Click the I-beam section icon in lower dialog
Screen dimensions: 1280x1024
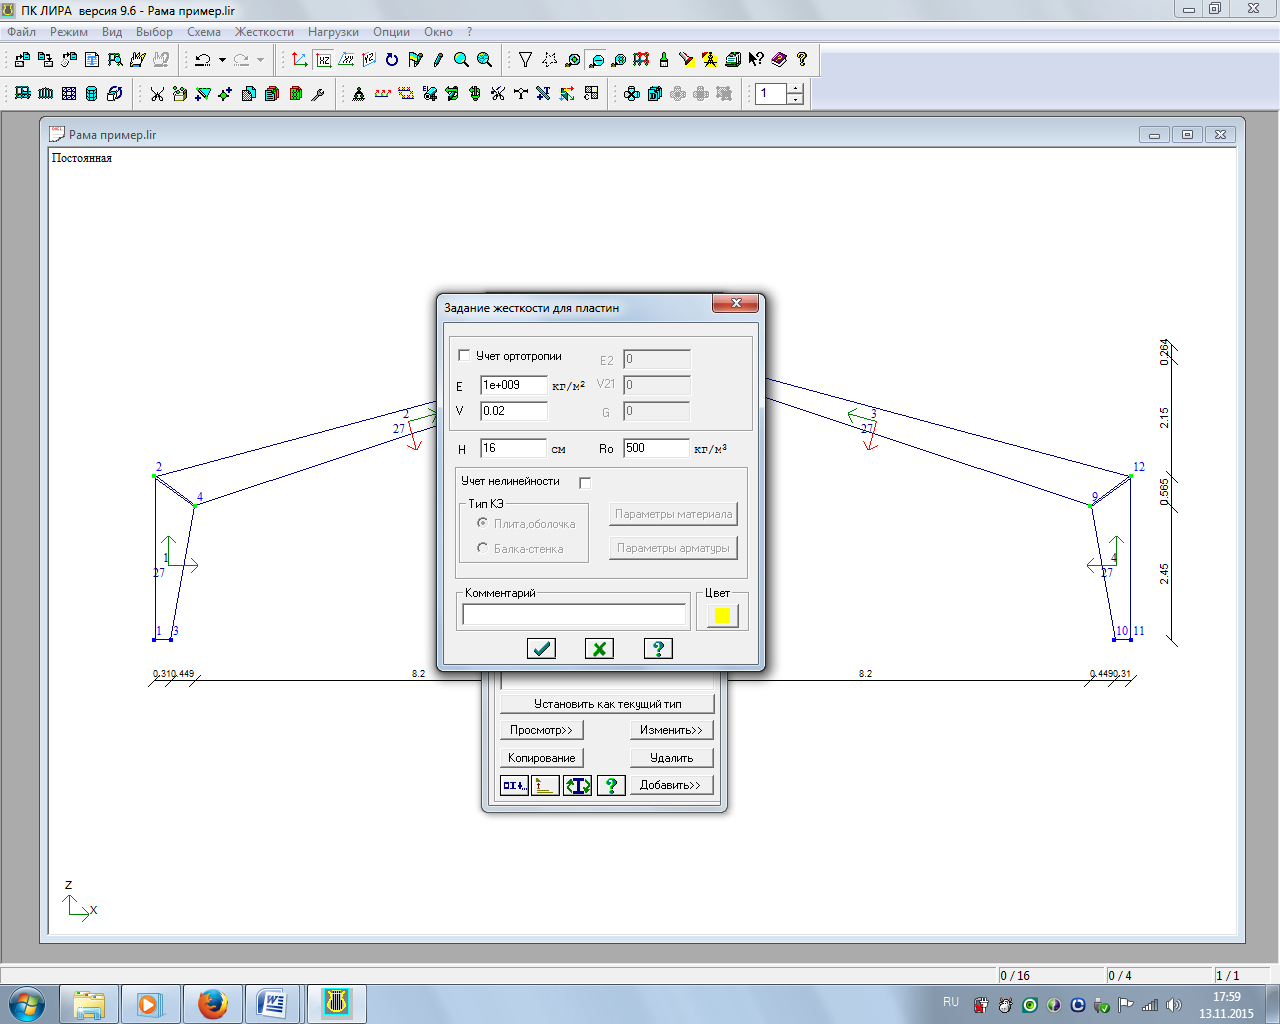pyautogui.click(x=577, y=786)
